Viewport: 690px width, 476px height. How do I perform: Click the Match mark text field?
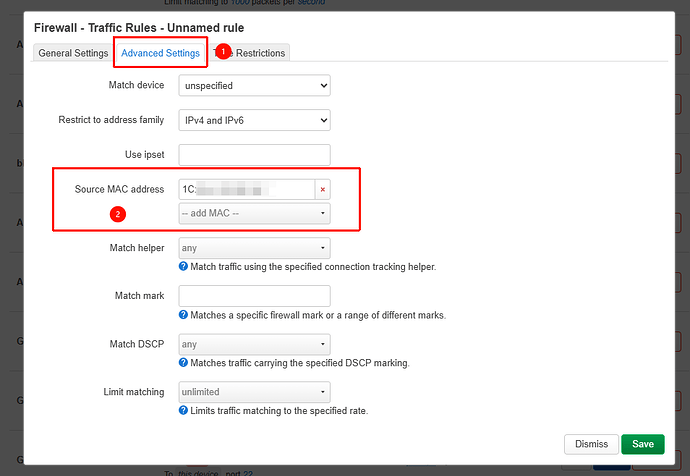pos(254,296)
